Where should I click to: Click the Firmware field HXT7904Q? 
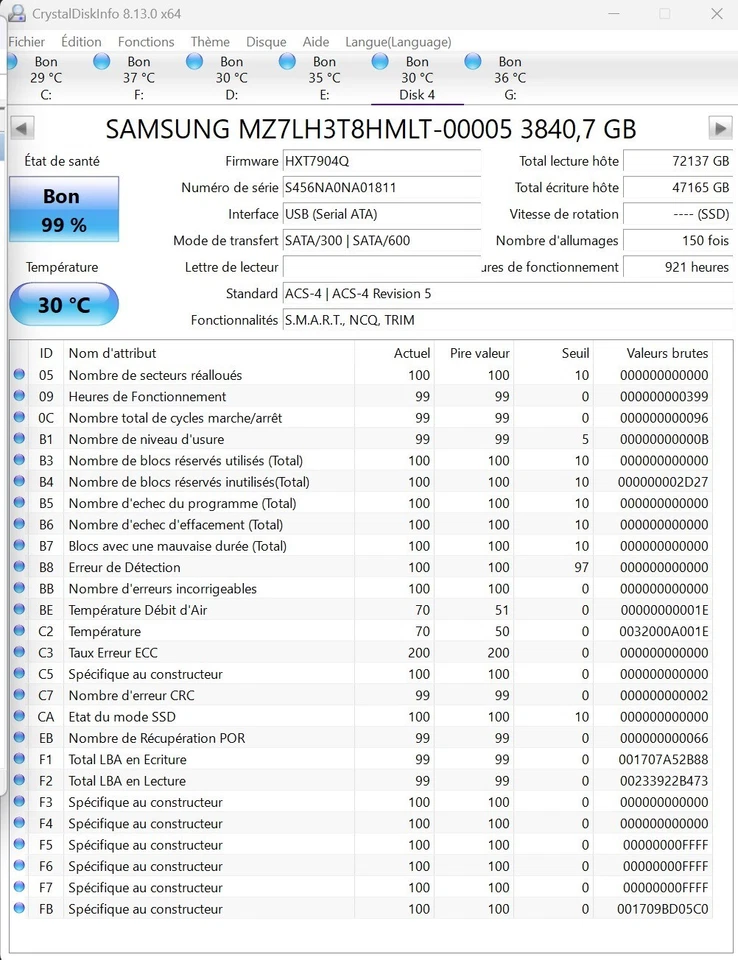[382, 161]
